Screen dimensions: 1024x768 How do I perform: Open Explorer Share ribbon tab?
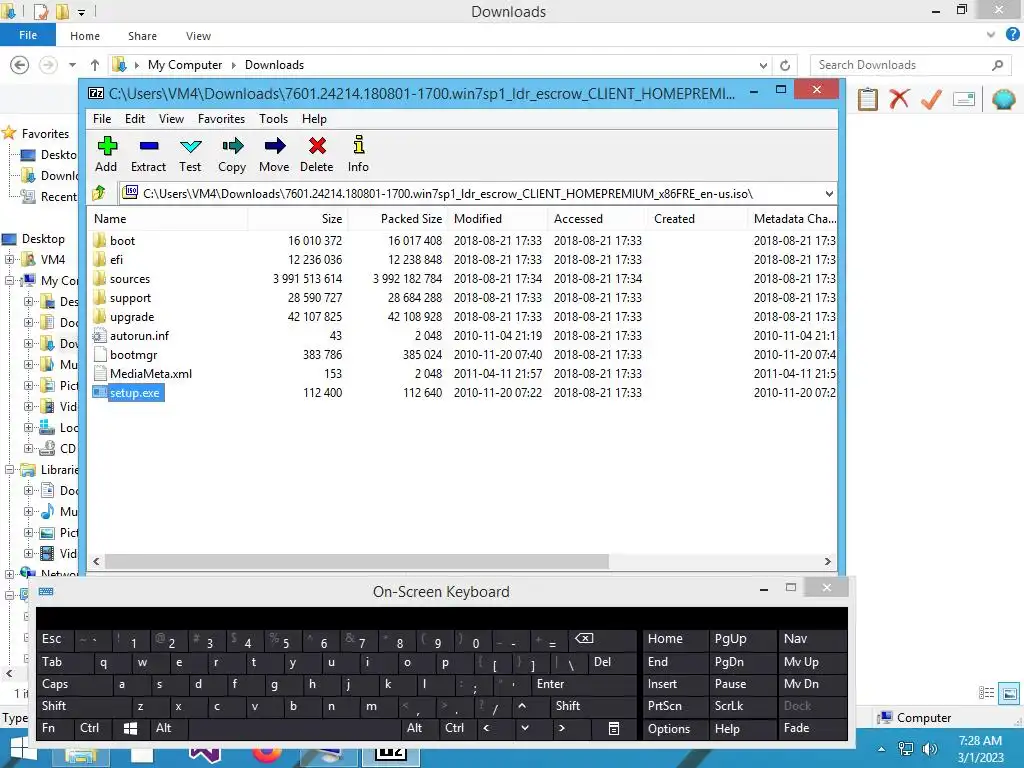(142, 36)
